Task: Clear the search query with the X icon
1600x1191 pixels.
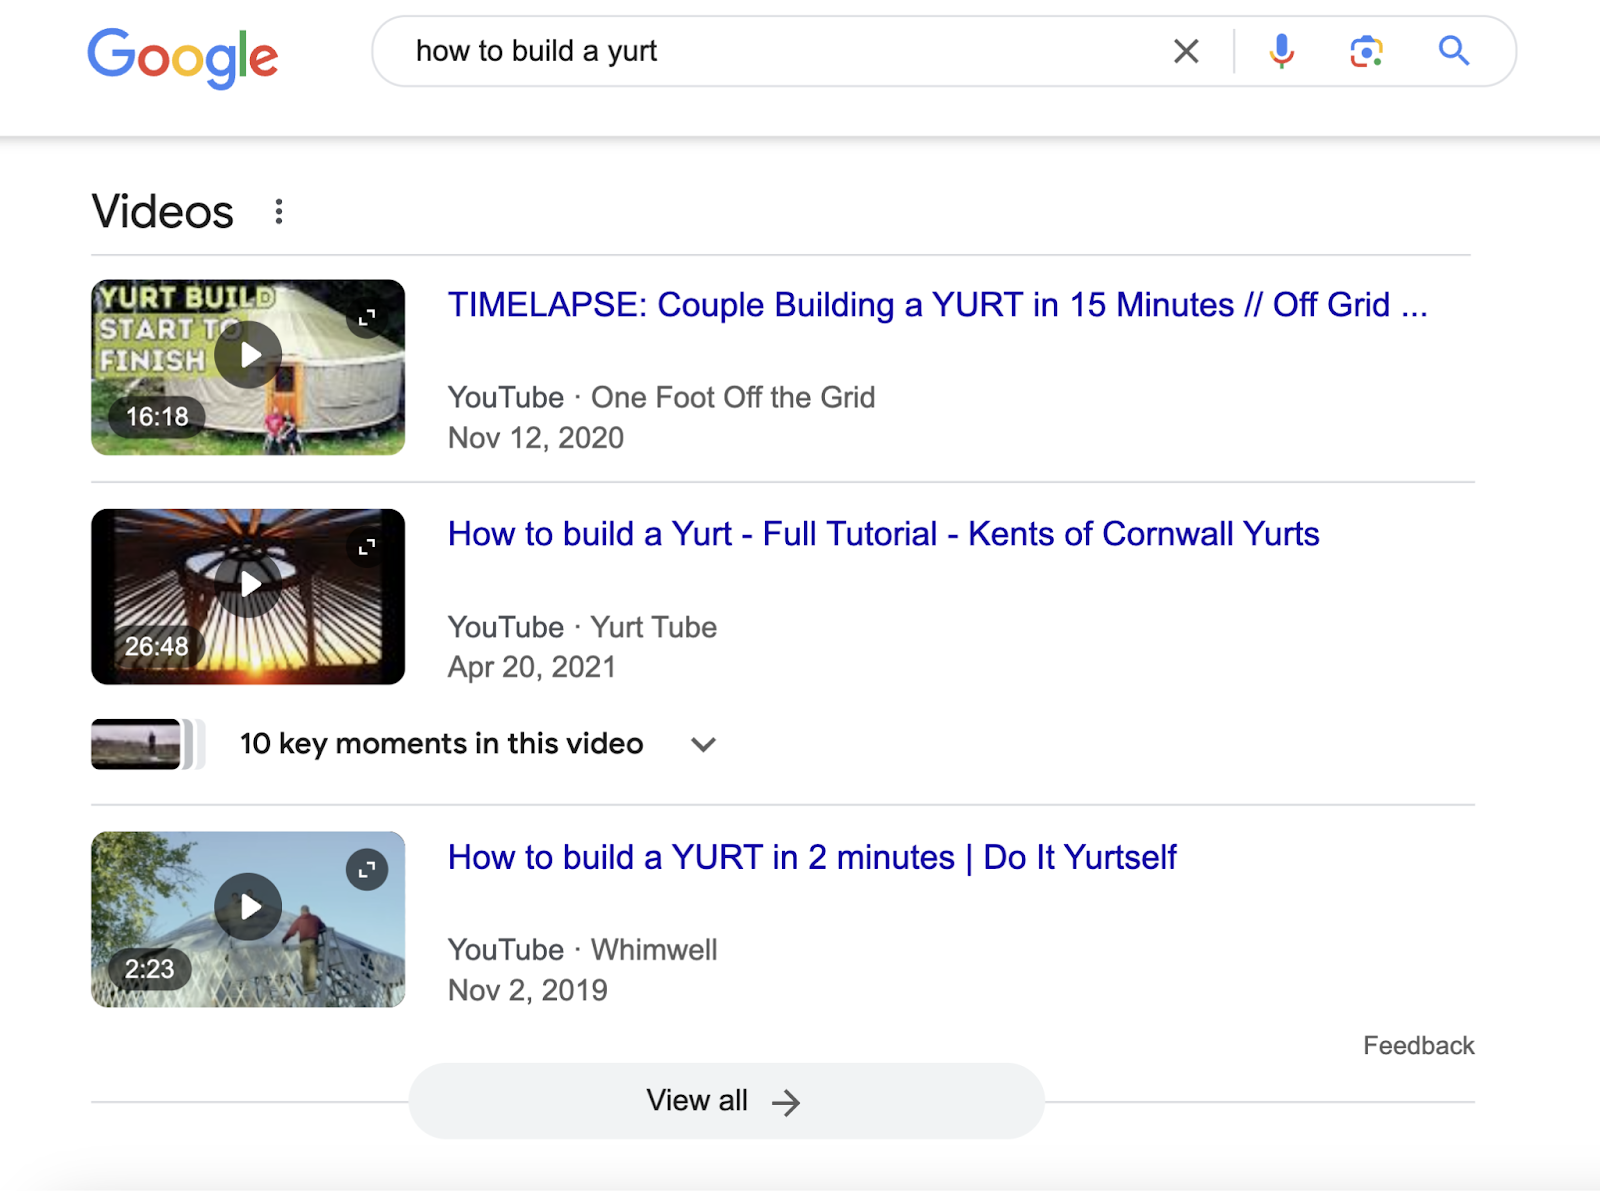Action: [x=1186, y=51]
